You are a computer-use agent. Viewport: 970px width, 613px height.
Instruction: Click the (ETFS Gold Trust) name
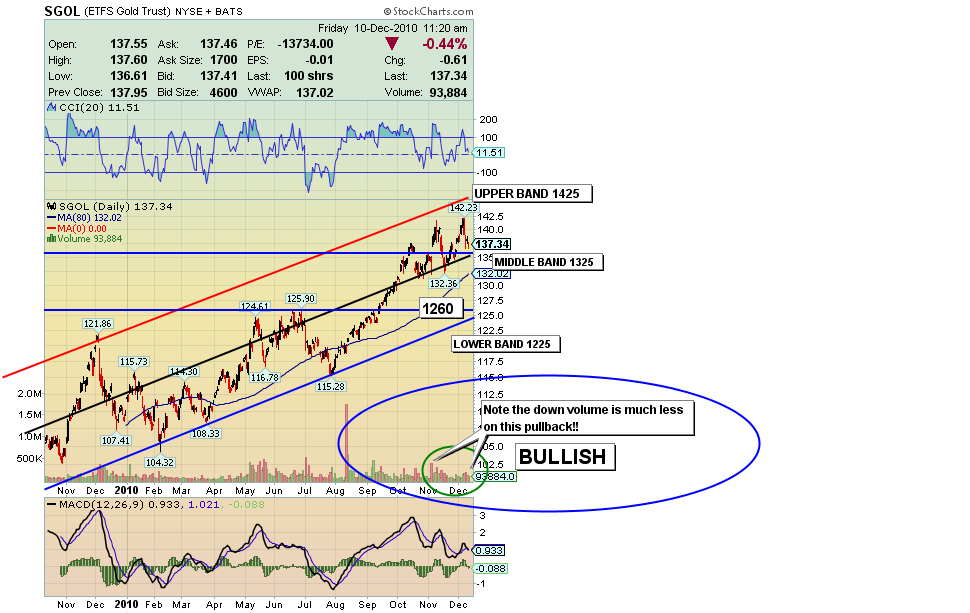click(x=127, y=11)
